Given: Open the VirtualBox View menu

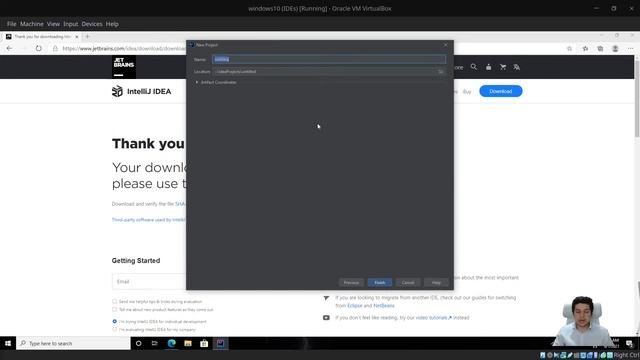Looking at the screenshot, I should pyautogui.click(x=53, y=24).
